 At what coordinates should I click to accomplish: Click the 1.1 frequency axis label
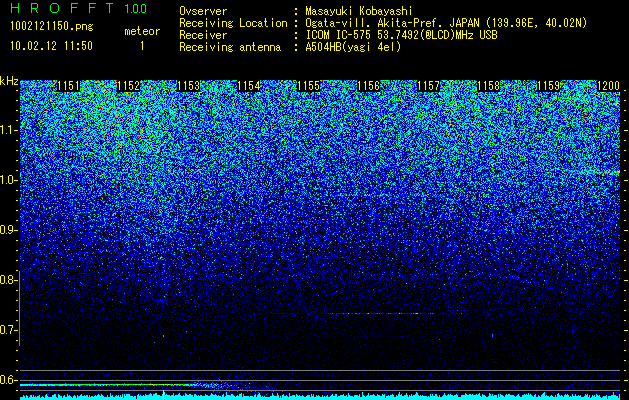point(8,130)
